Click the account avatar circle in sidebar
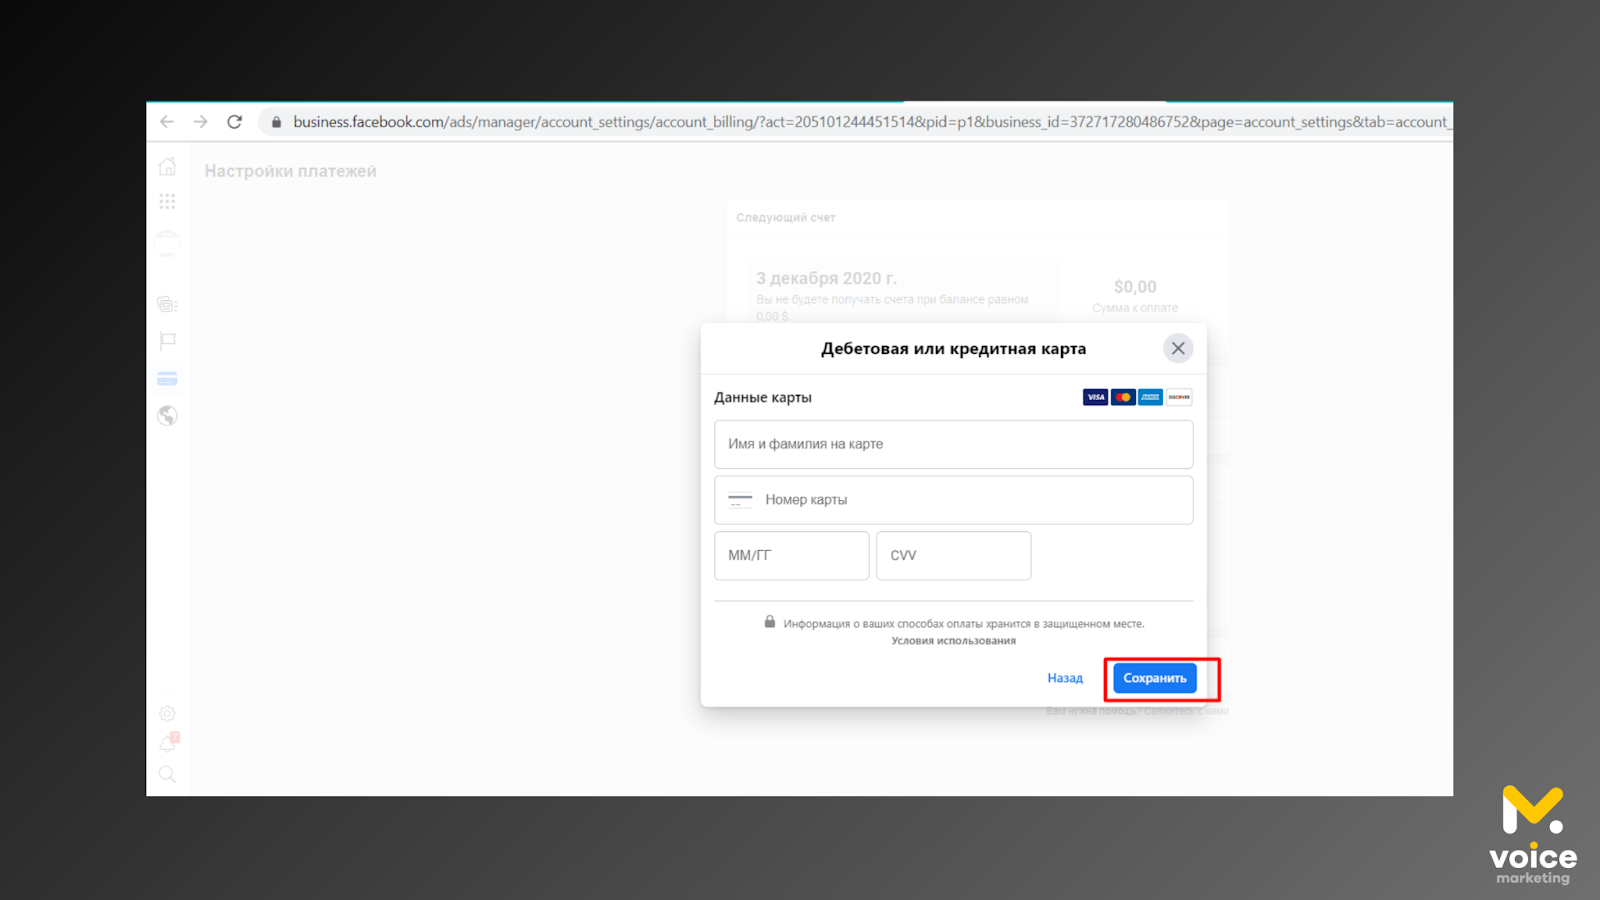 [x=168, y=243]
